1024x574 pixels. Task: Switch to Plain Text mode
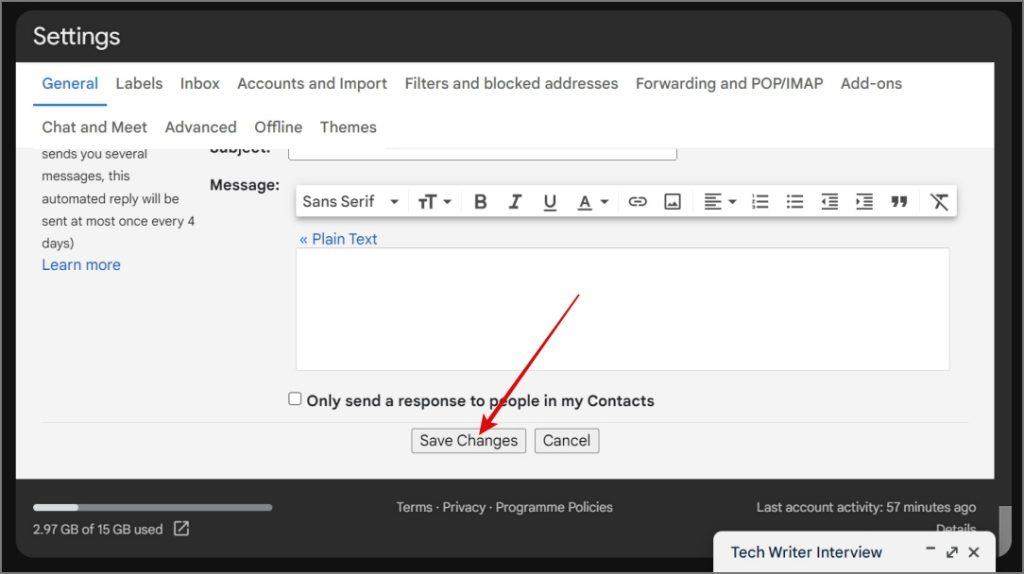(x=338, y=239)
